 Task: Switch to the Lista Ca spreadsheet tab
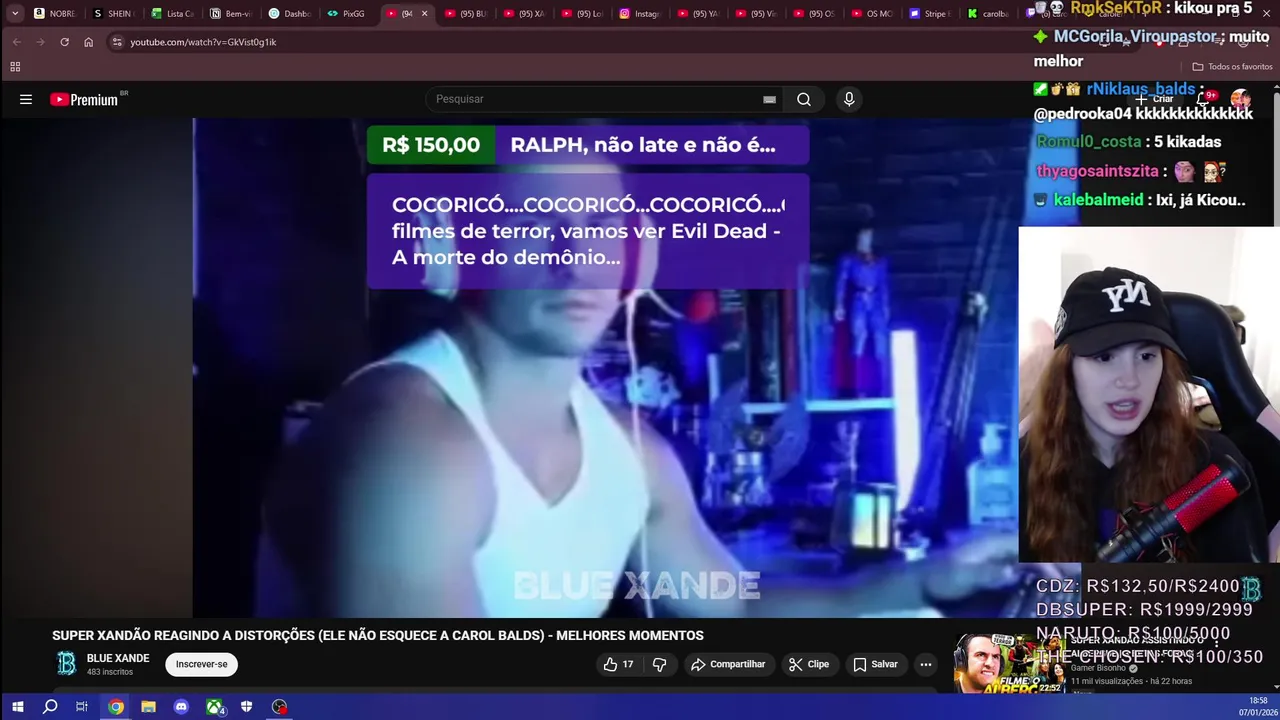(x=172, y=14)
